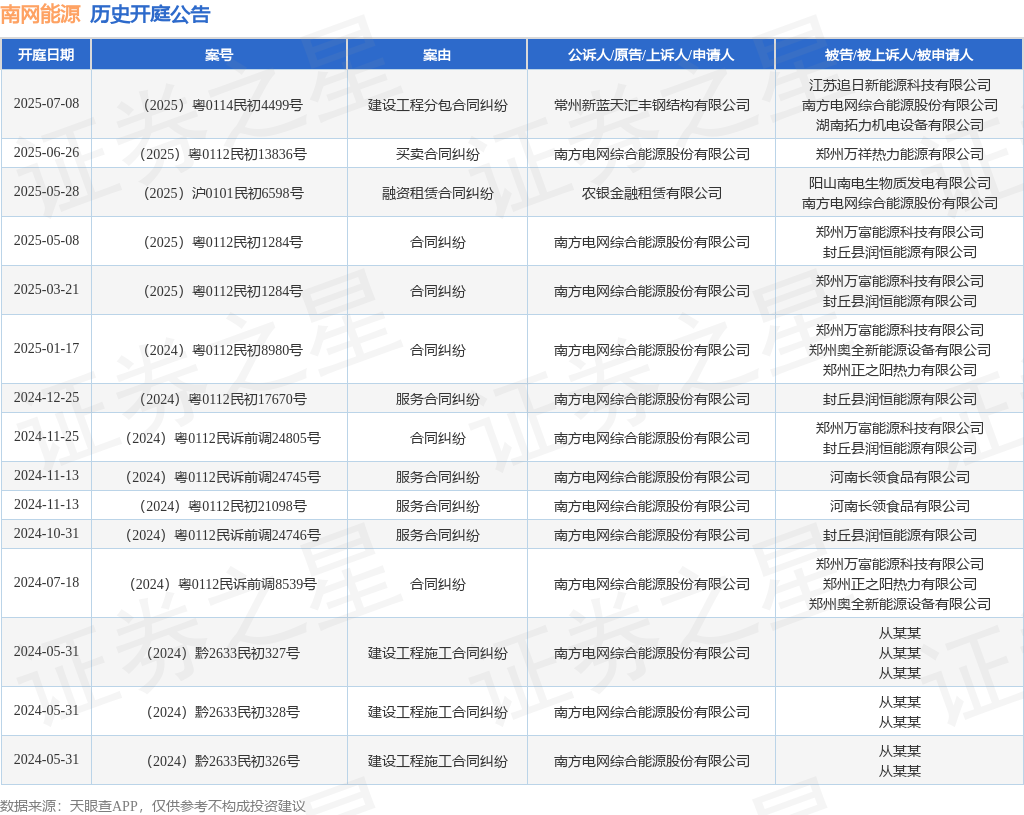This screenshot has height=815, width=1024.
Task: Select the 公诉人/原告/上诉人/申请人 column header
Action: 651,55
